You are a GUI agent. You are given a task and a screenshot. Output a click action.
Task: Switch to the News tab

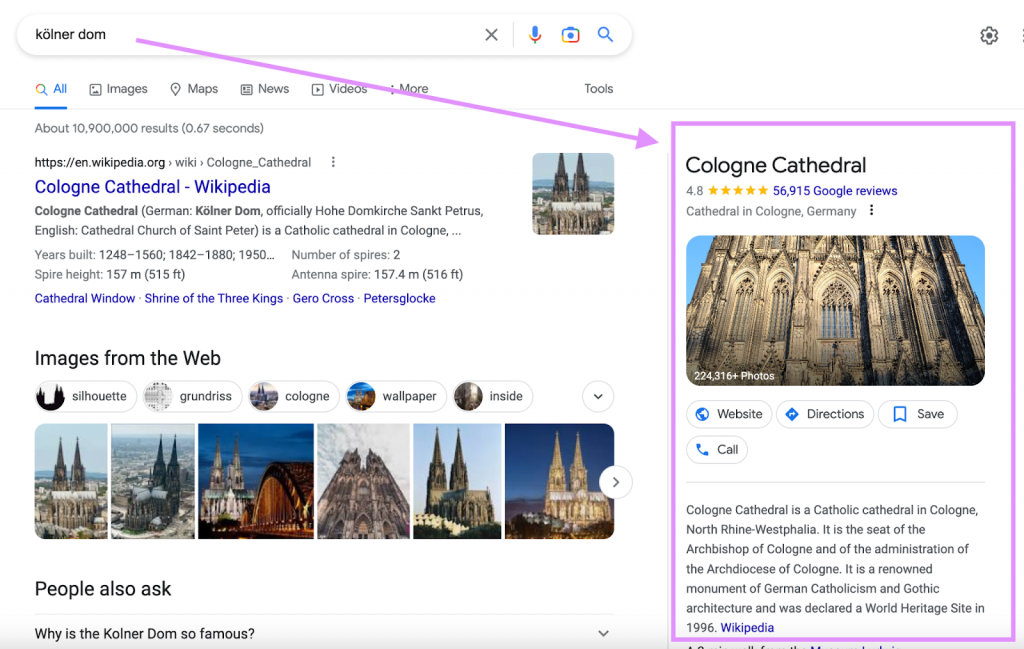click(x=264, y=89)
